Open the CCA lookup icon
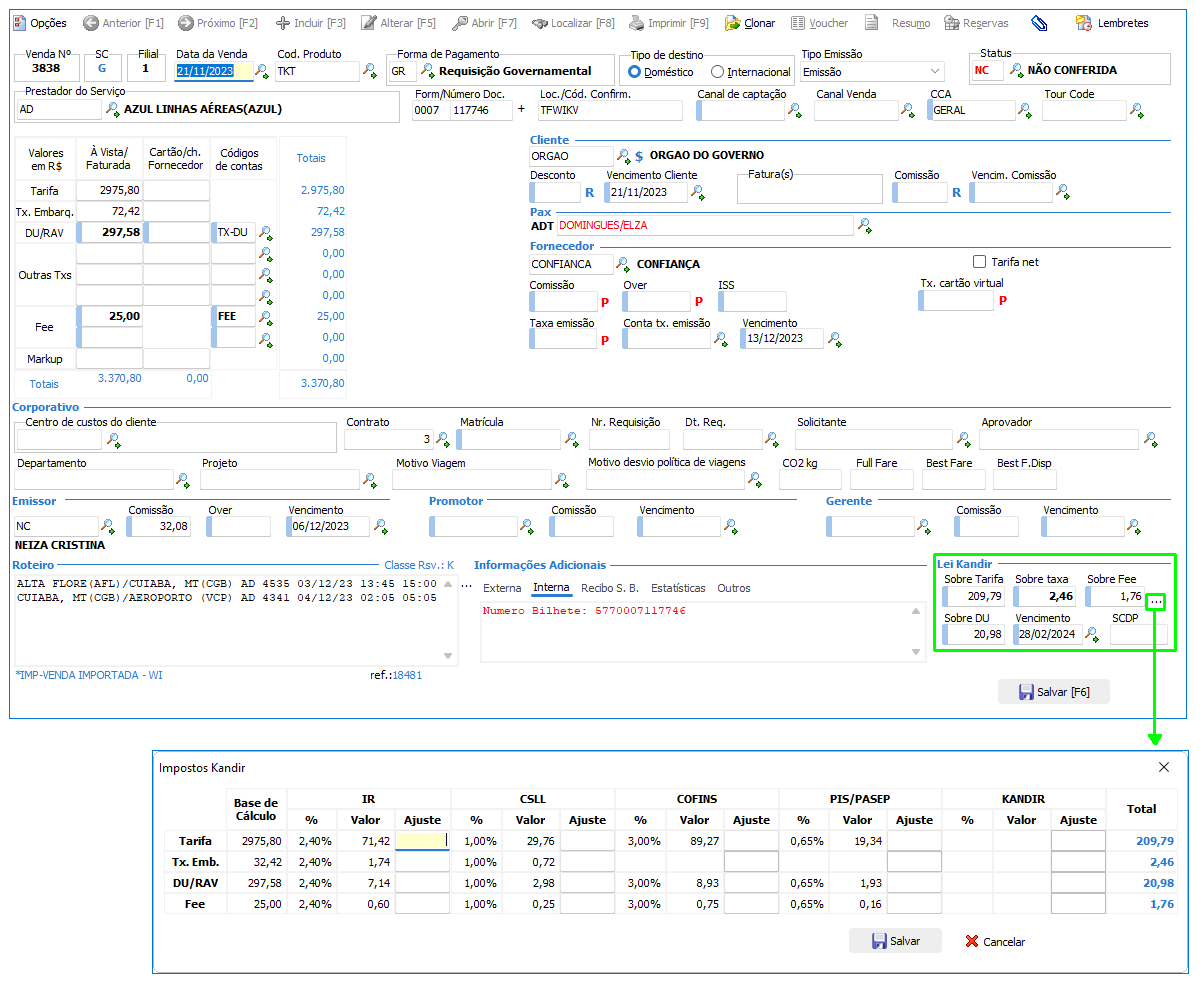This screenshot has width=1204, height=988. point(1024,111)
